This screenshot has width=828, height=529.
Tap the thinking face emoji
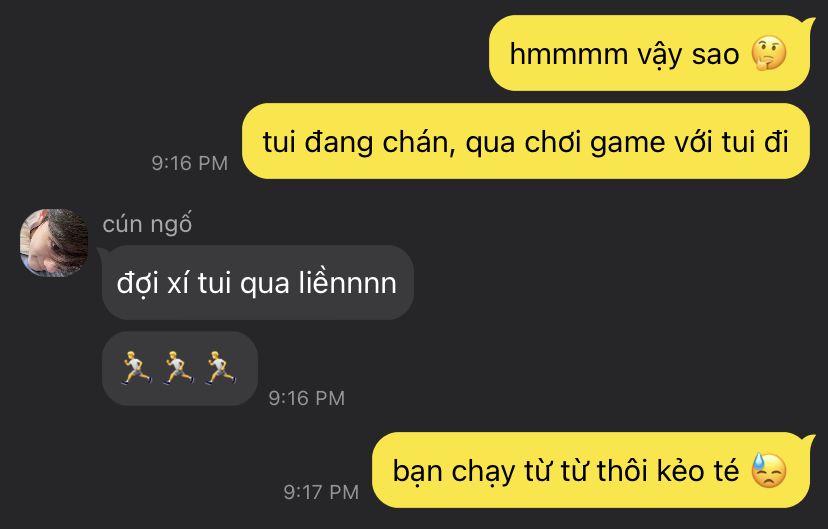[769, 53]
